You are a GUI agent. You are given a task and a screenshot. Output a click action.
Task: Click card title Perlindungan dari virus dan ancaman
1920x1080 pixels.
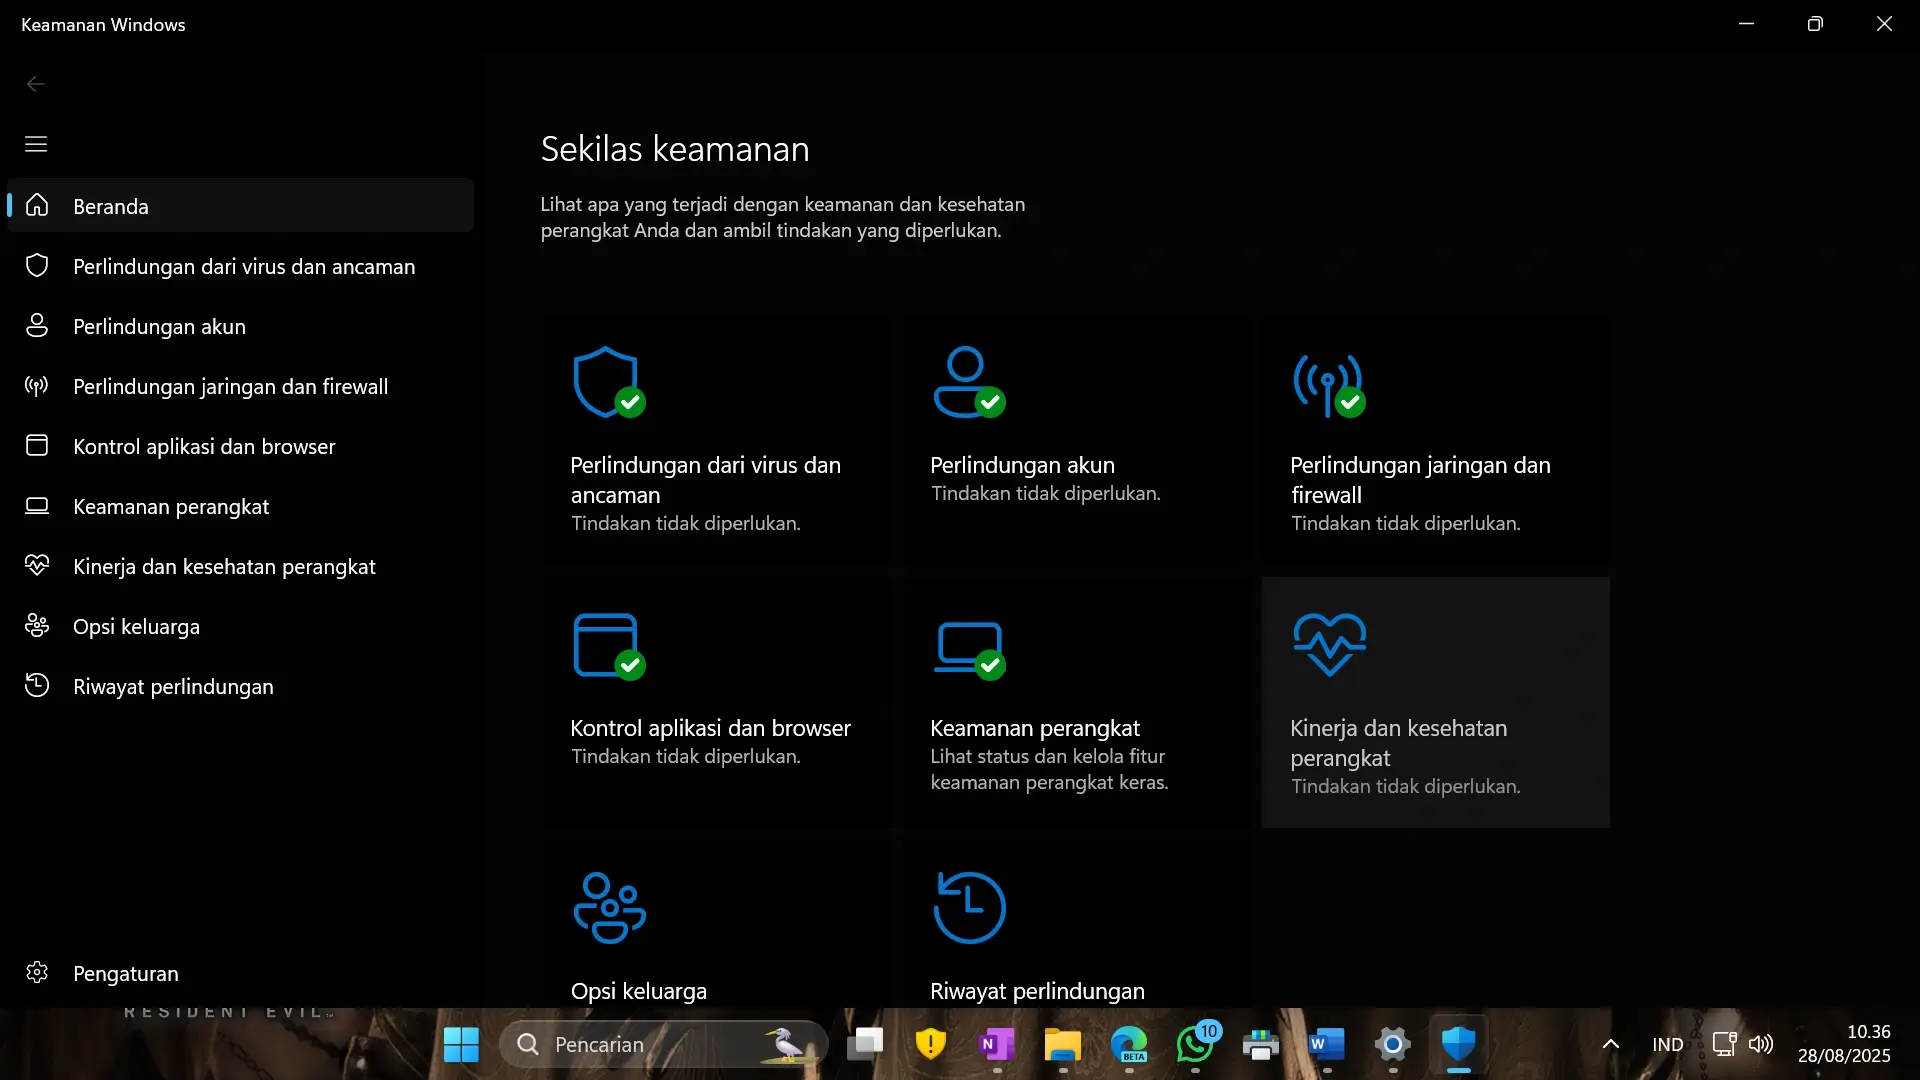coord(705,480)
